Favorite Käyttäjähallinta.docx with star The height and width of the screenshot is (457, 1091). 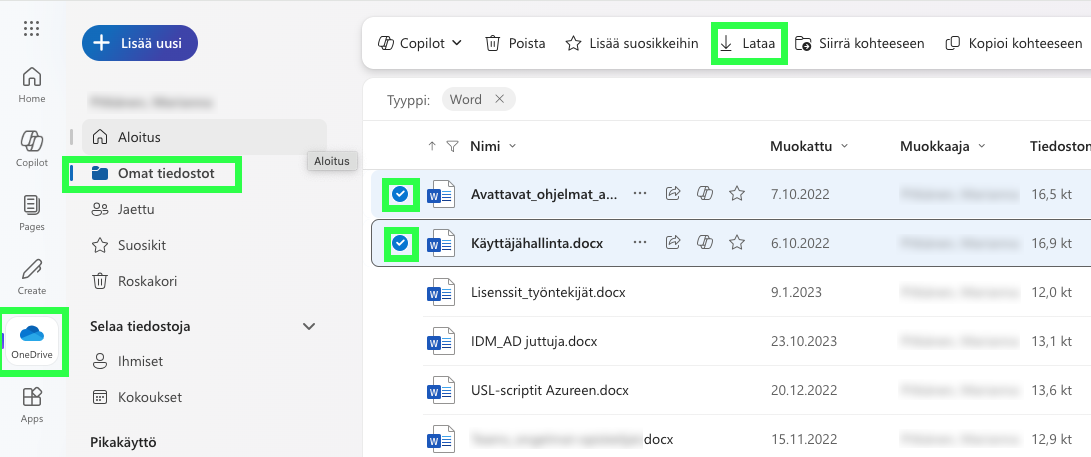(737, 243)
